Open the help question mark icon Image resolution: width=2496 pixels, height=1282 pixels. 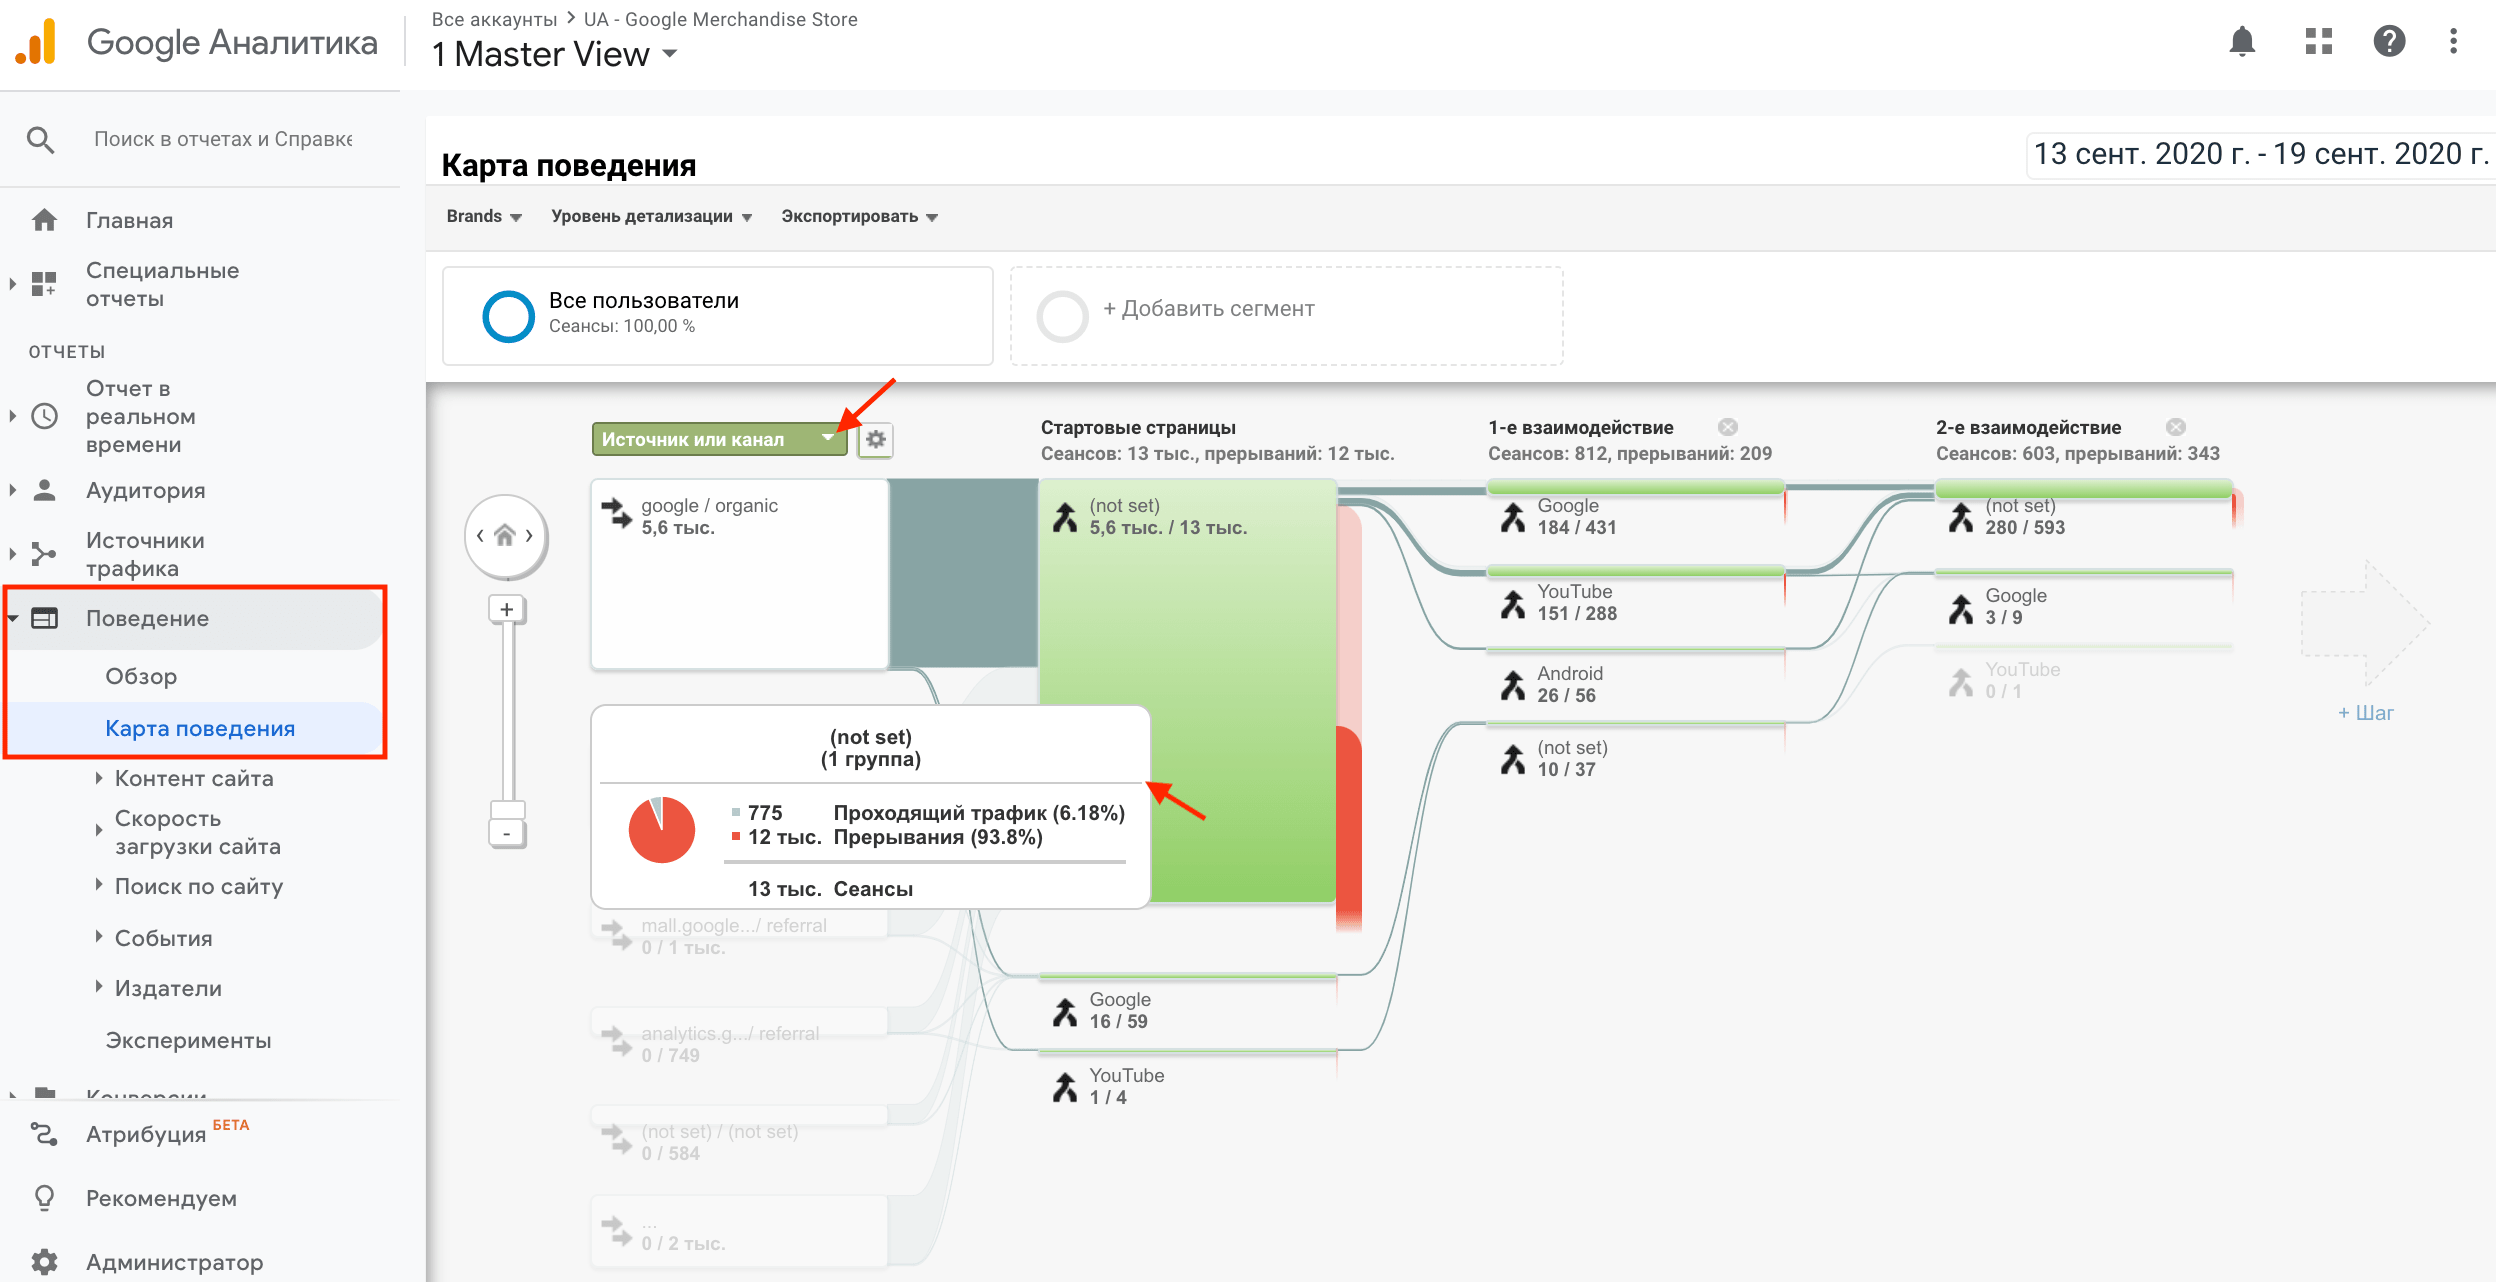[2389, 41]
